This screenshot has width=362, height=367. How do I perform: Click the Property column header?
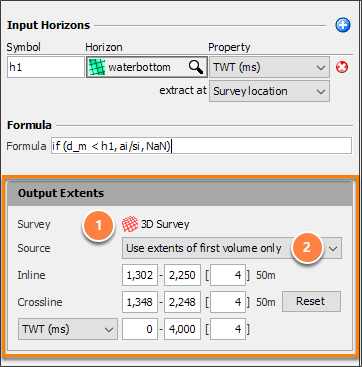click(229, 47)
